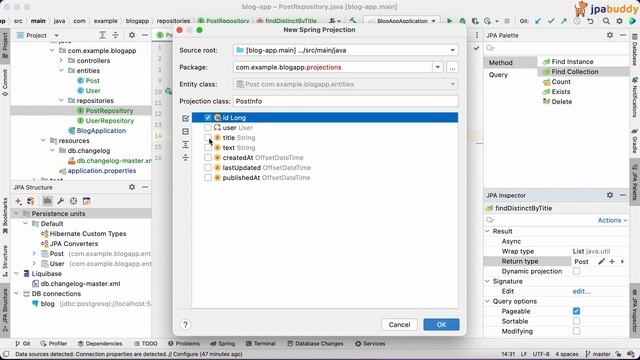This screenshot has height=360, width=640.
Task: Check the lastUpdated attribute checkbox
Action: [x=208, y=168]
